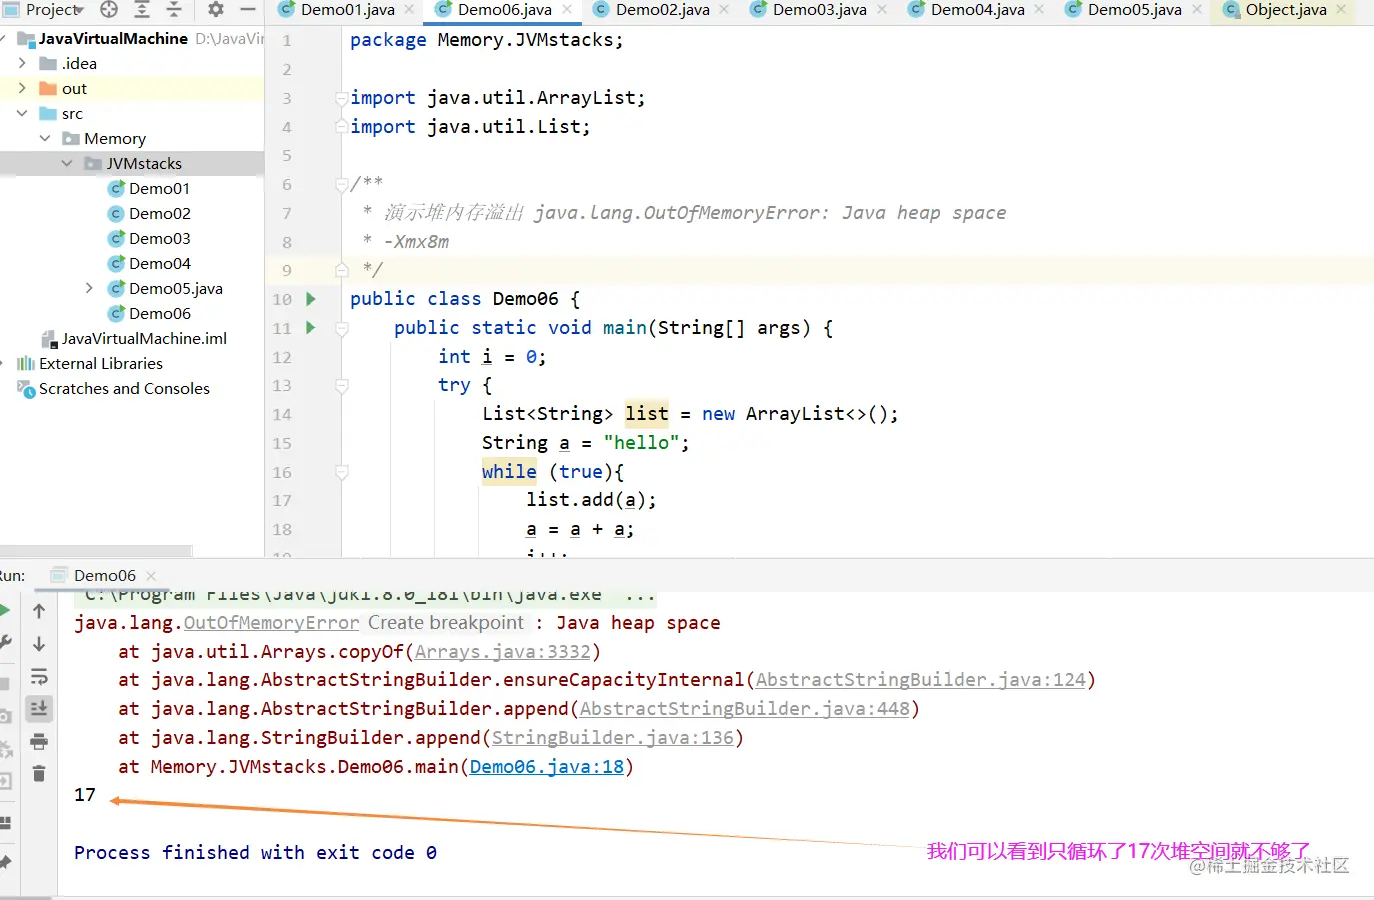Fold the try block at line 13
Screen dimensions: 1374x900
(341, 385)
